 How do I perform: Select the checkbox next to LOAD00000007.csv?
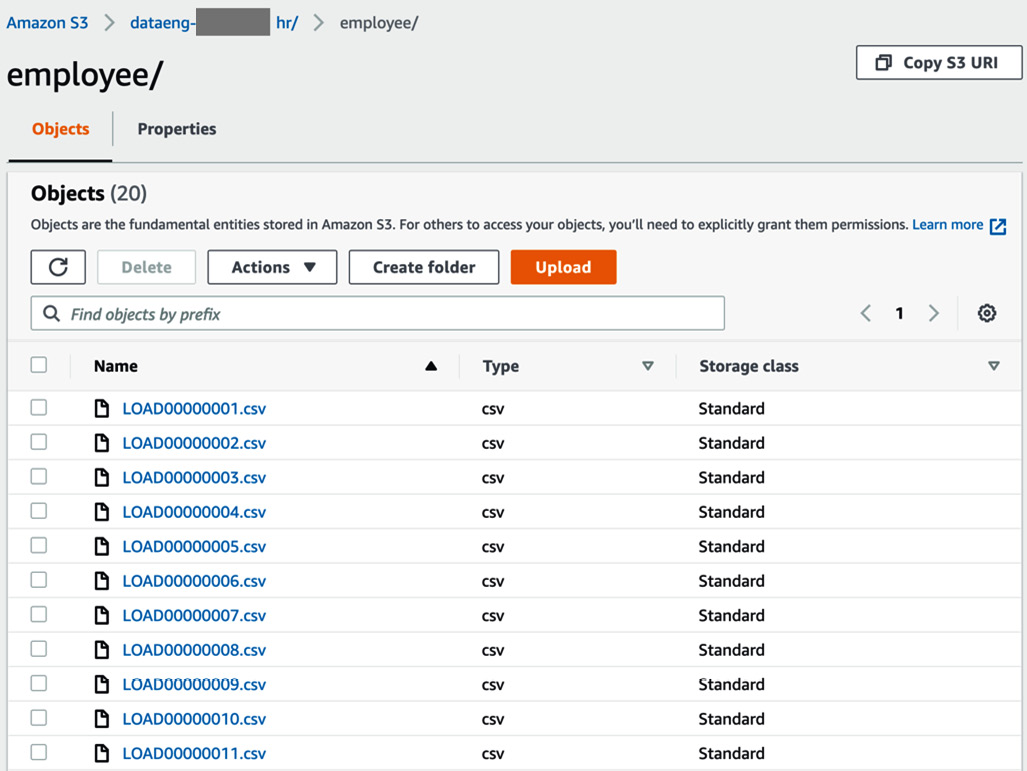[37, 614]
